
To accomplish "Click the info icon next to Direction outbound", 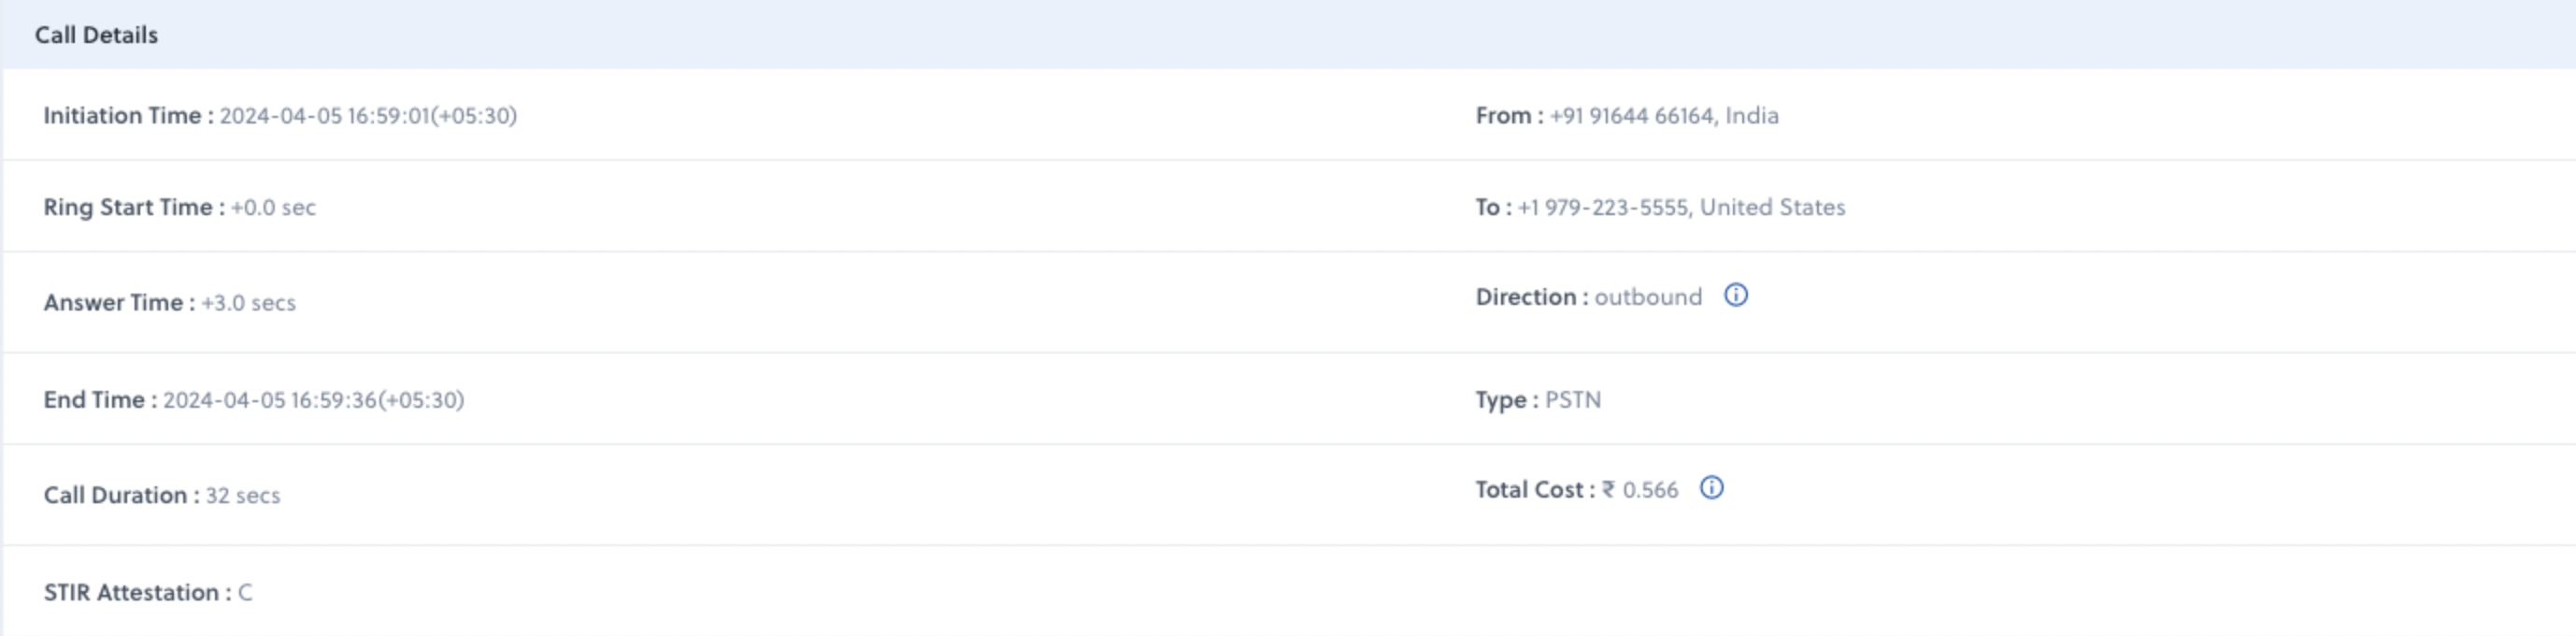I will tap(1736, 296).
